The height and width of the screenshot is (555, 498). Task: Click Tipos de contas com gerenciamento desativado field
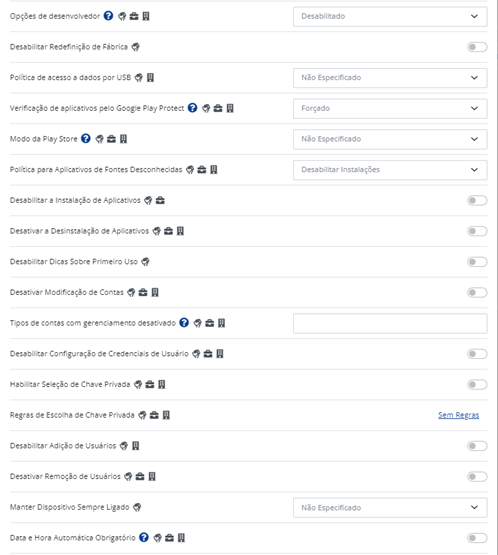390,323
